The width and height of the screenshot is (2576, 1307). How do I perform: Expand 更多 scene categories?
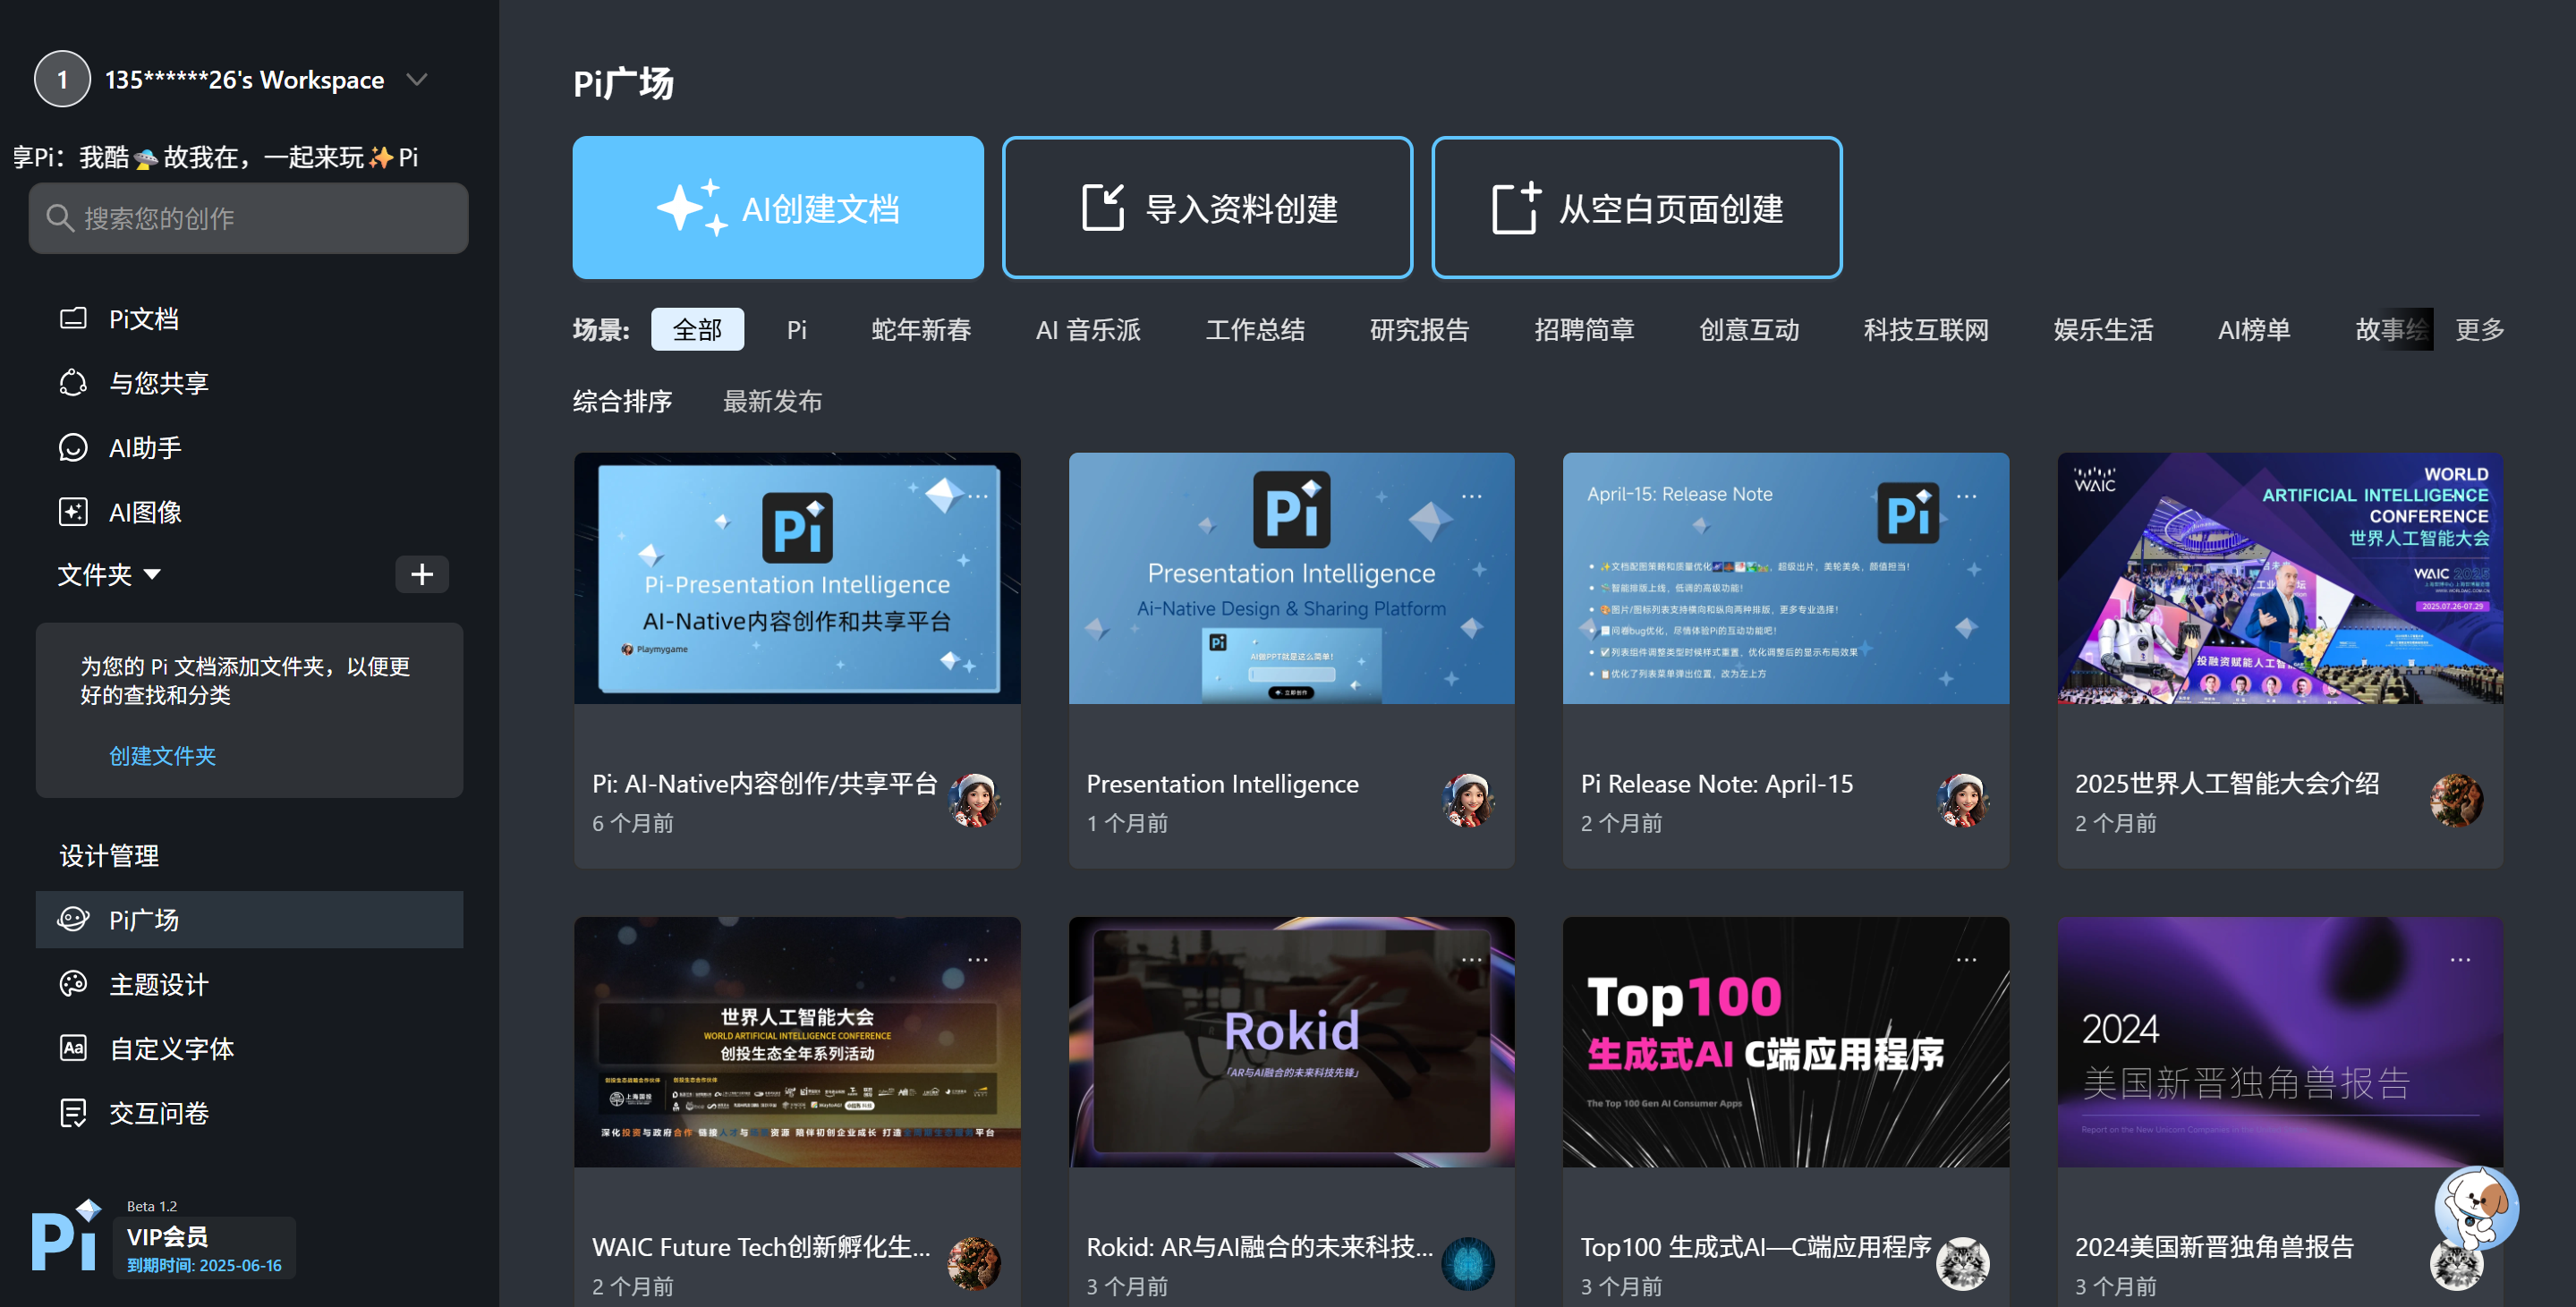(x=2479, y=330)
